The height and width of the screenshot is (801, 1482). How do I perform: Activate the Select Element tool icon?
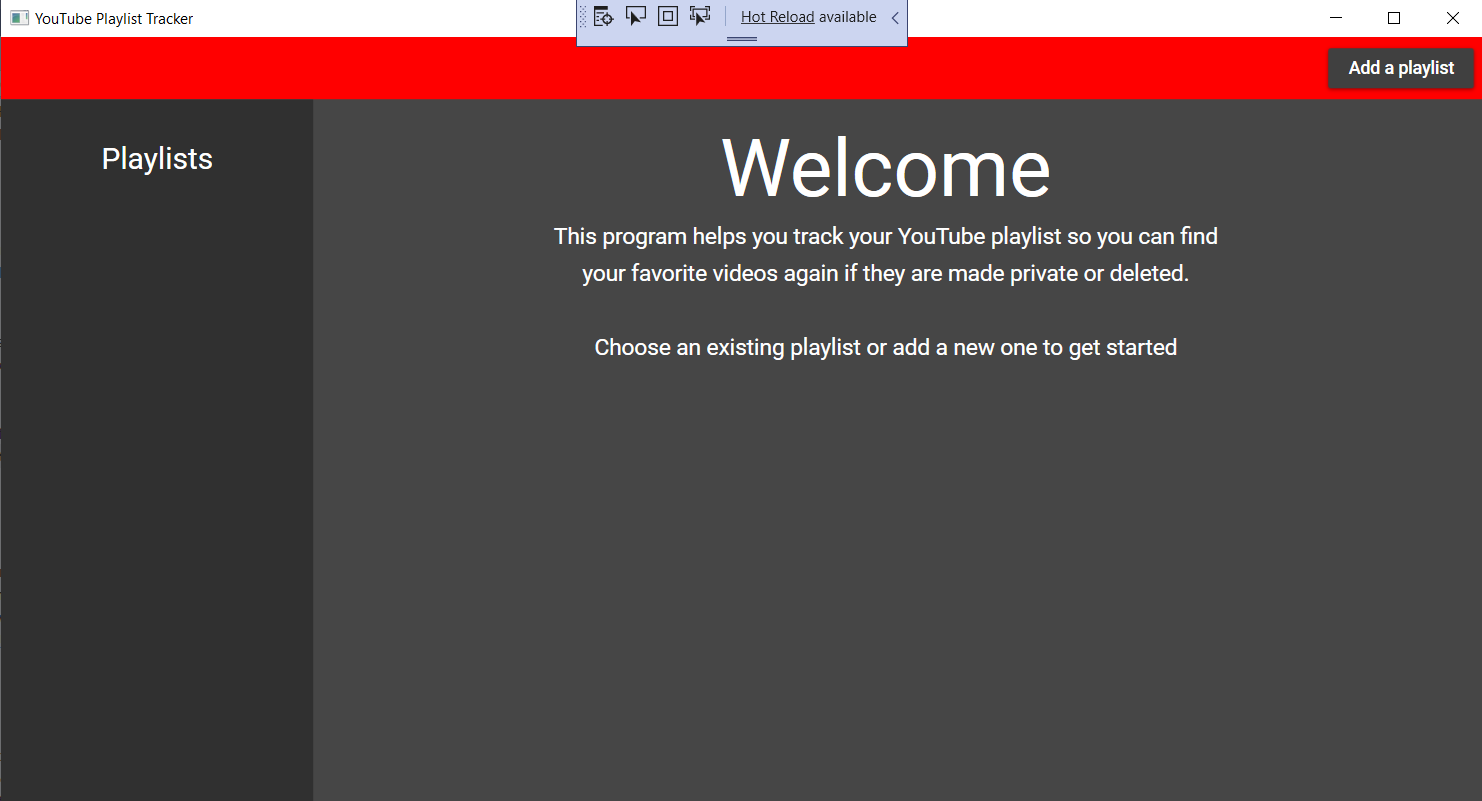[636, 16]
